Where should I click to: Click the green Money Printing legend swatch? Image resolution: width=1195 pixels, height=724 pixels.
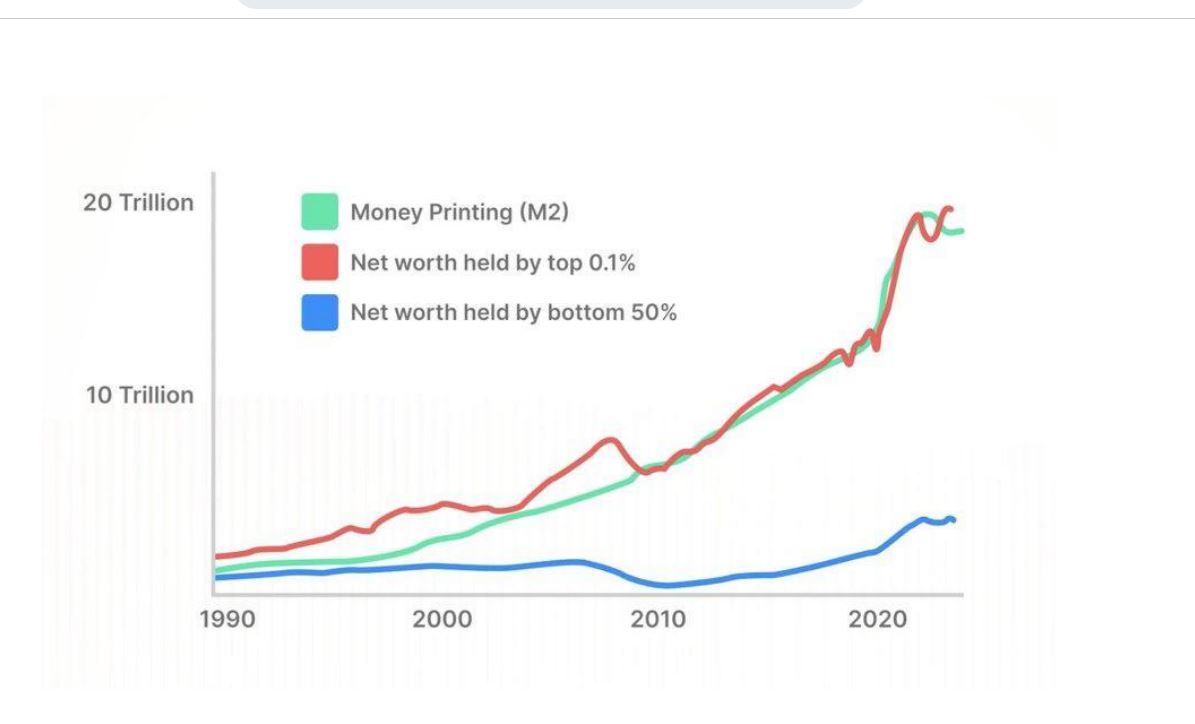click(x=320, y=212)
